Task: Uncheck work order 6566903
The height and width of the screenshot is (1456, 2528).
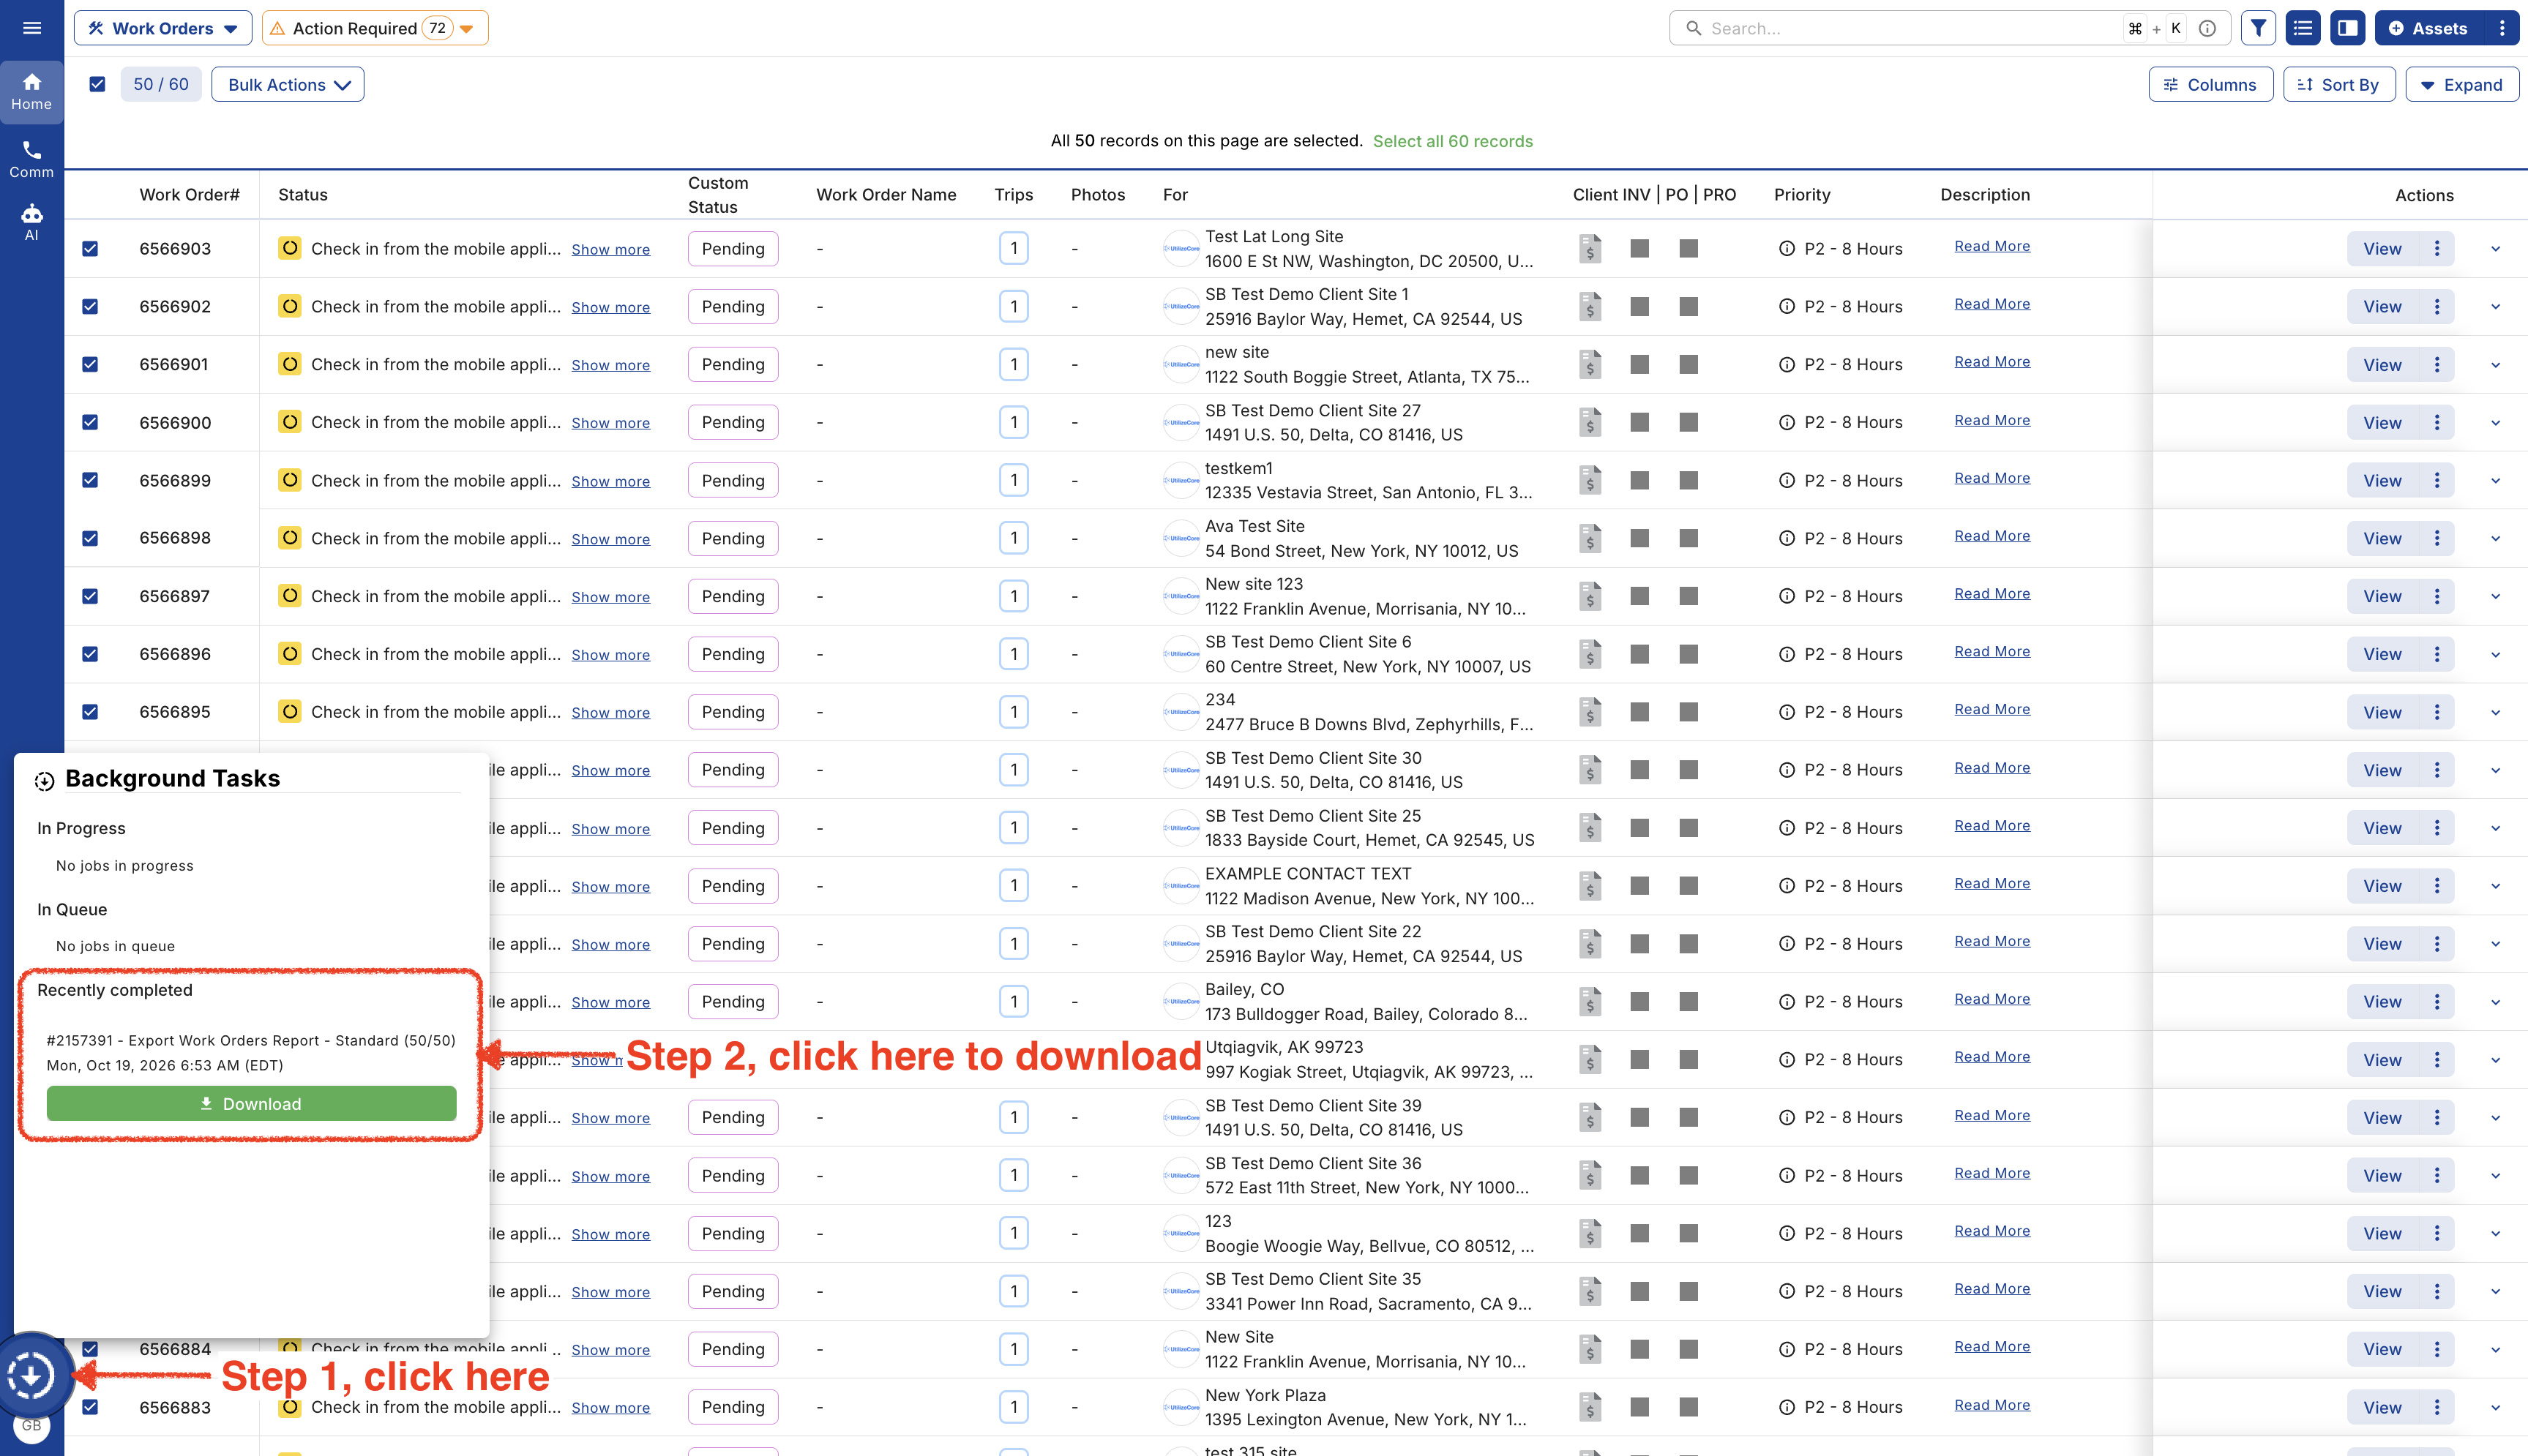Action: 90,248
